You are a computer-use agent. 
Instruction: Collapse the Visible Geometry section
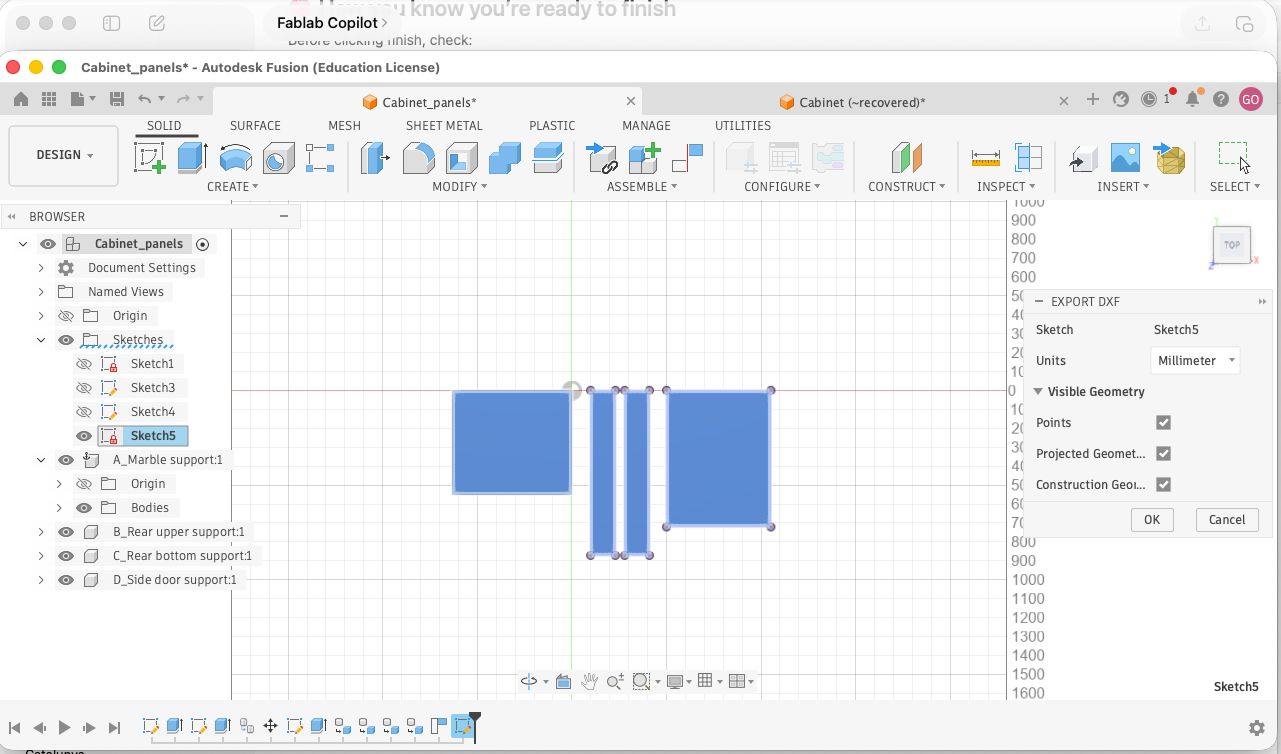(1038, 392)
